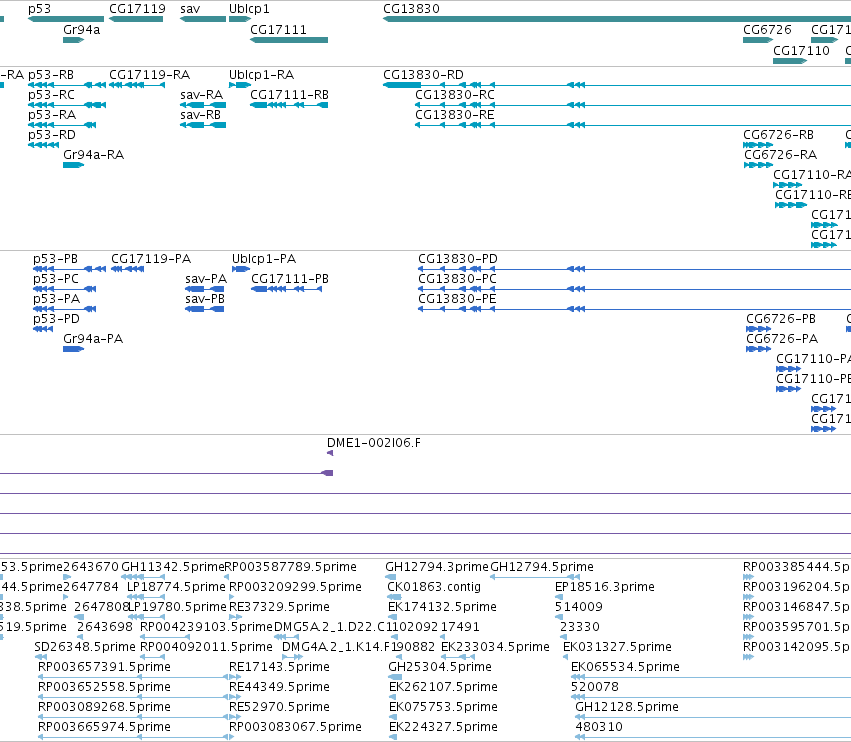Click EST SD26348.5prime
This screenshot has width=851, height=742.
click(x=85, y=647)
